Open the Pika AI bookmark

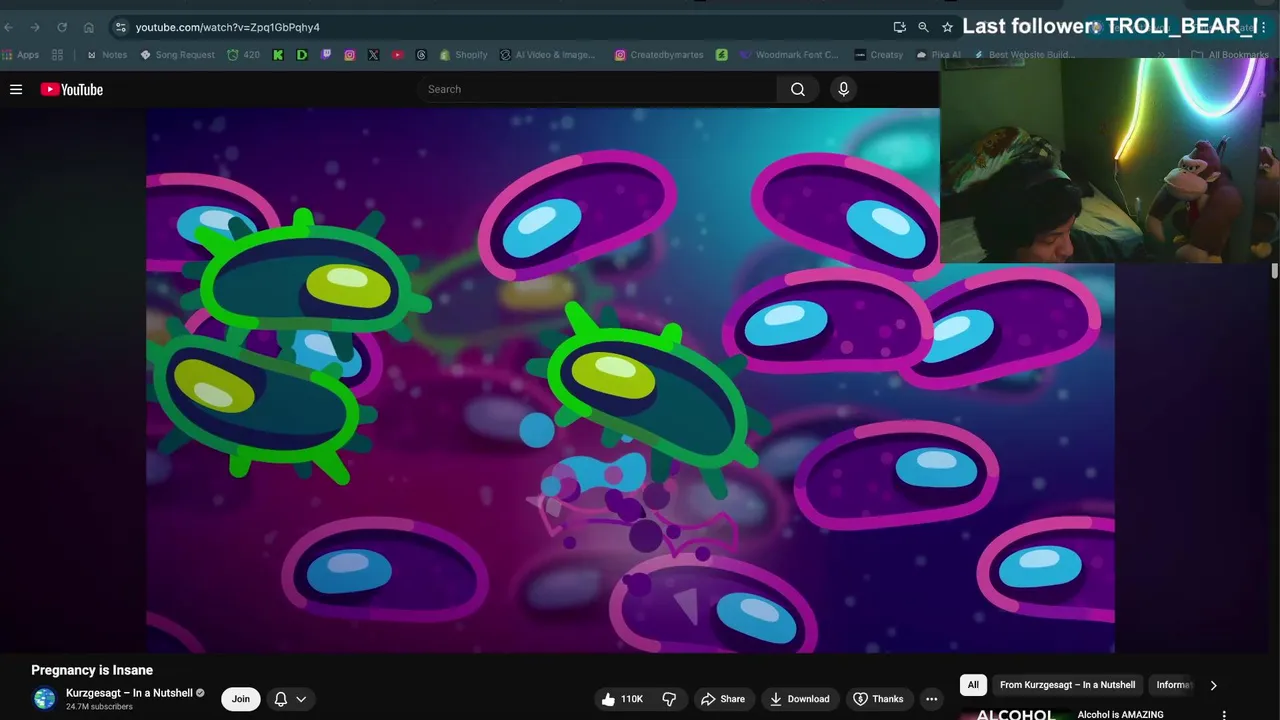coord(939,55)
